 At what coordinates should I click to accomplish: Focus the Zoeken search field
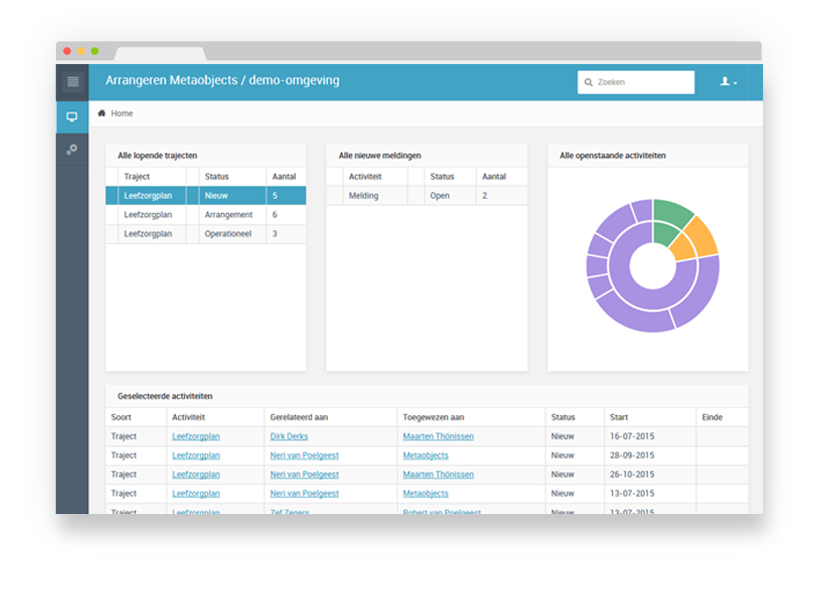coord(636,82)
